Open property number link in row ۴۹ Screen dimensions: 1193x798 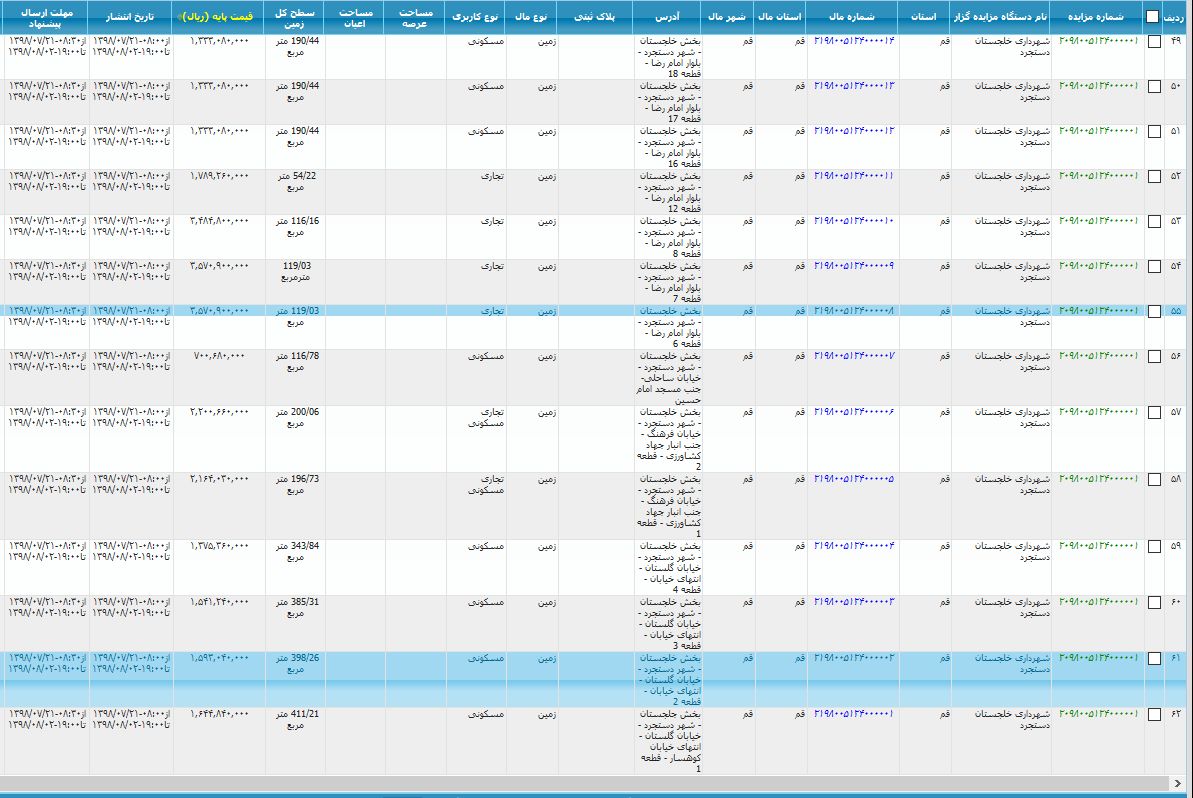854,41
